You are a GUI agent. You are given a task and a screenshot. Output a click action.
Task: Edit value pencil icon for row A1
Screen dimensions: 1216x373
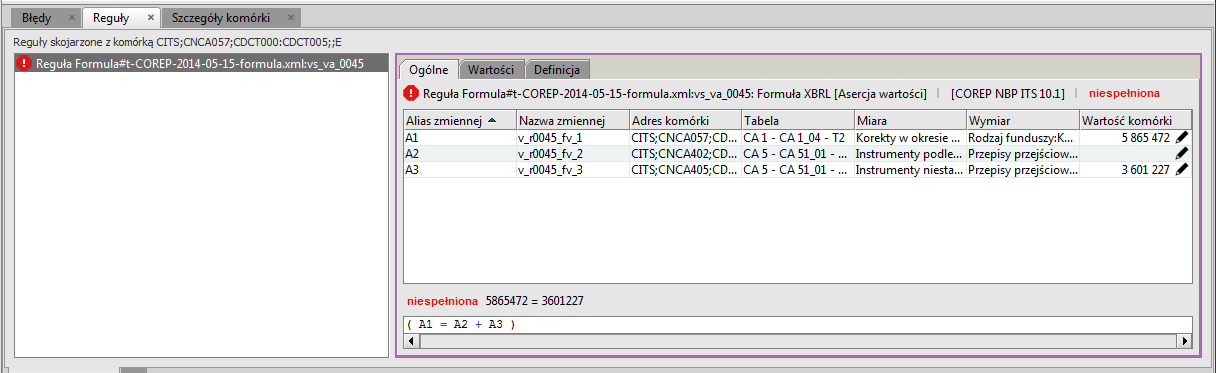tap(1182, 138)
